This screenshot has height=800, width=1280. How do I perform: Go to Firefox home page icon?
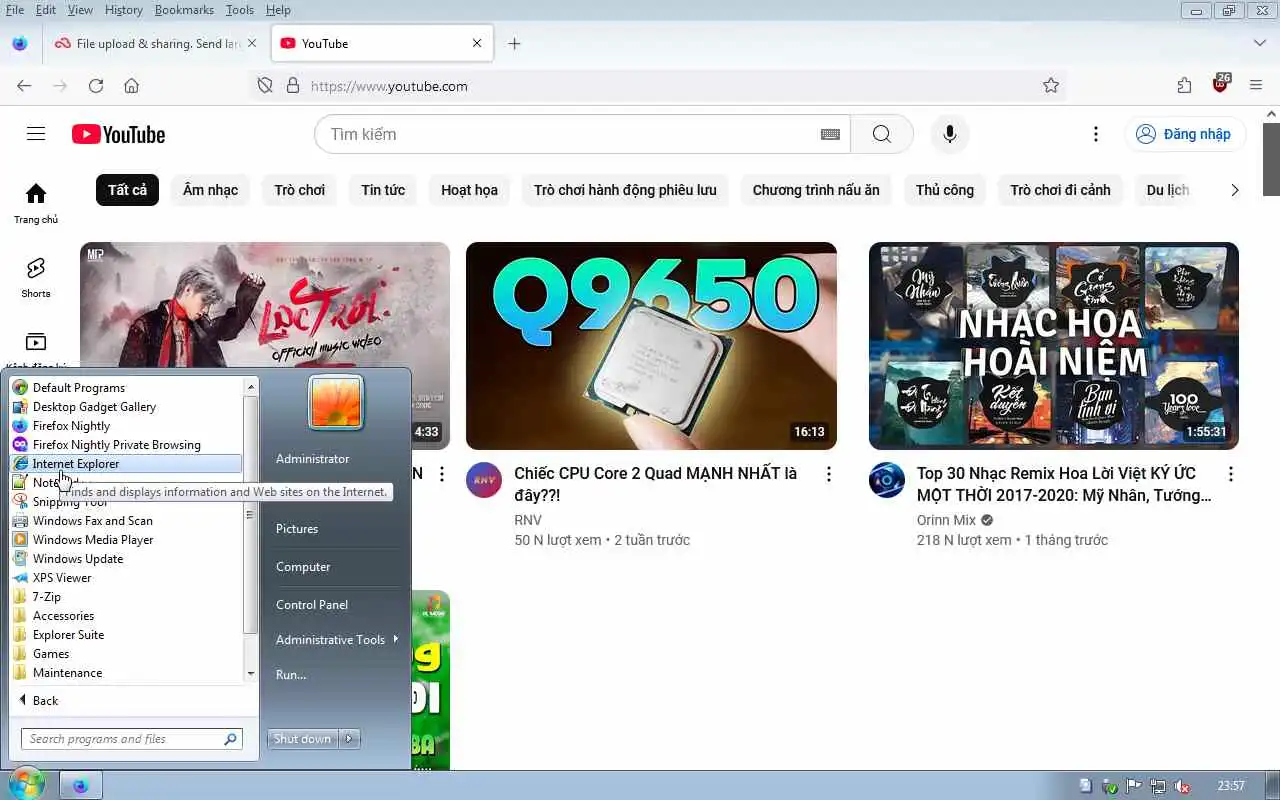pyautogui.click(x=131, y=86)
